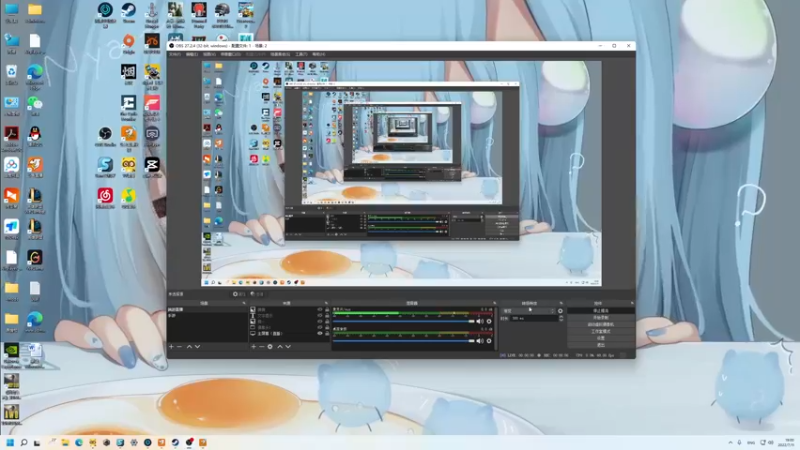Image resolution: width=800 pixels, height=450 pixels.
Task: Click the Studio Mode button in Controls
Action: coord(601,331)
